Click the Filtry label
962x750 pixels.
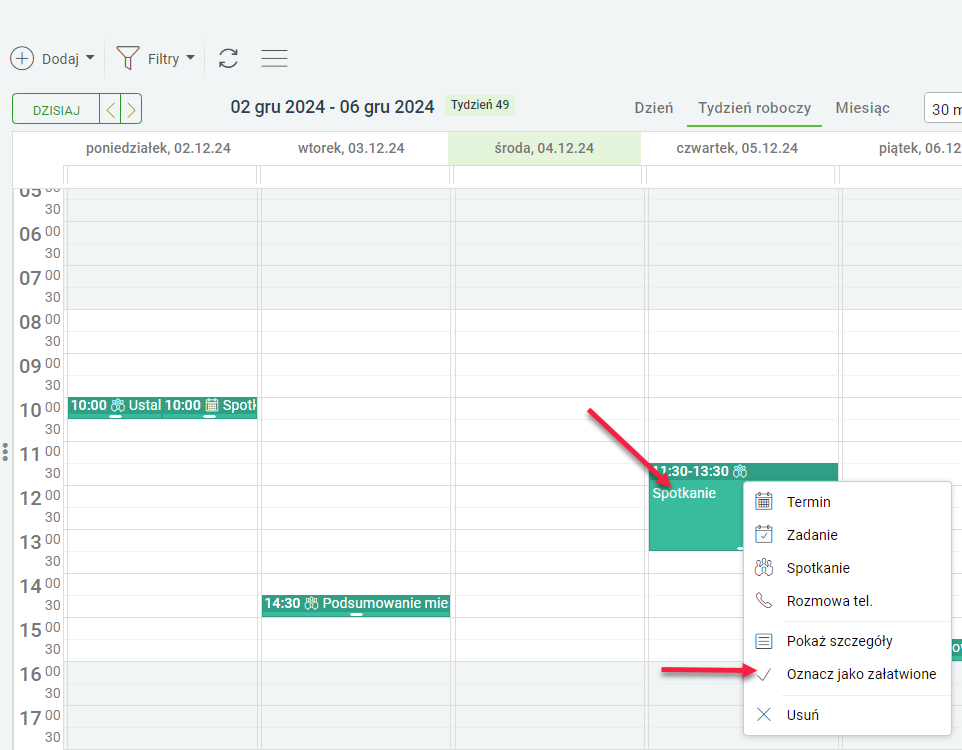pyautogui.click(x=163, y=59)
